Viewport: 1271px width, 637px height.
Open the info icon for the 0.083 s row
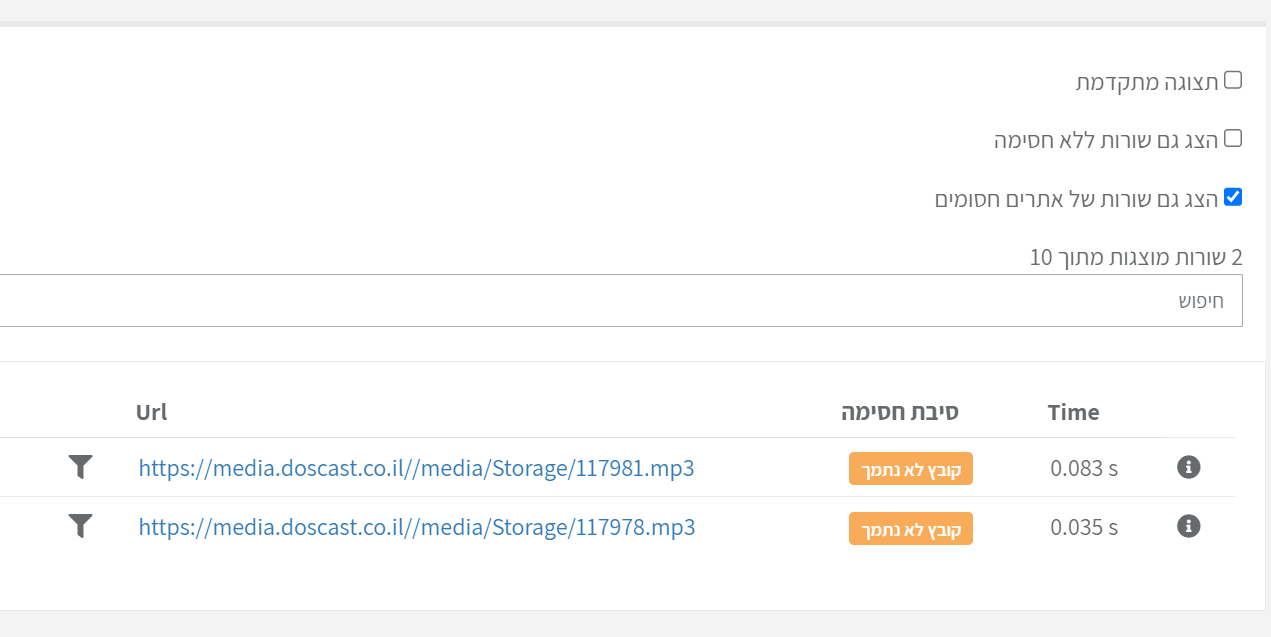click(1188, 467)
